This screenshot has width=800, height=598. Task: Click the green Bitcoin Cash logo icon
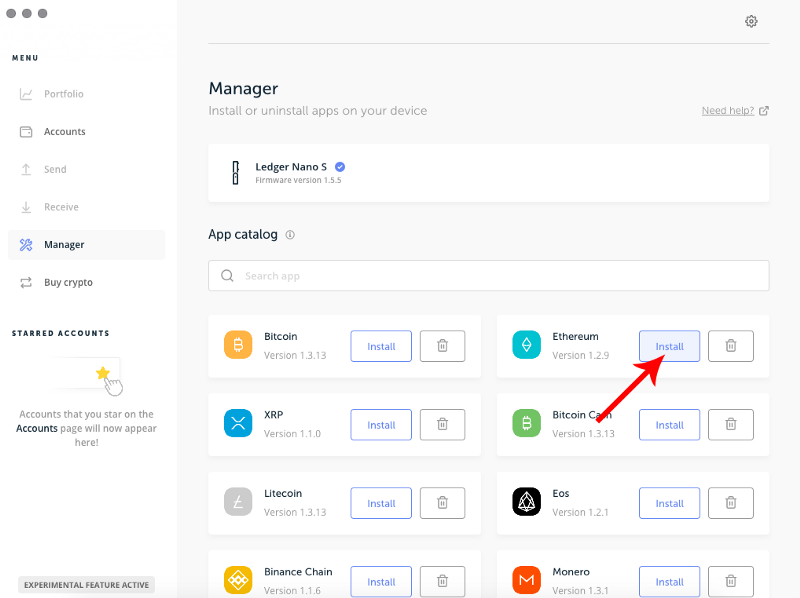click(x=527, y=423)
